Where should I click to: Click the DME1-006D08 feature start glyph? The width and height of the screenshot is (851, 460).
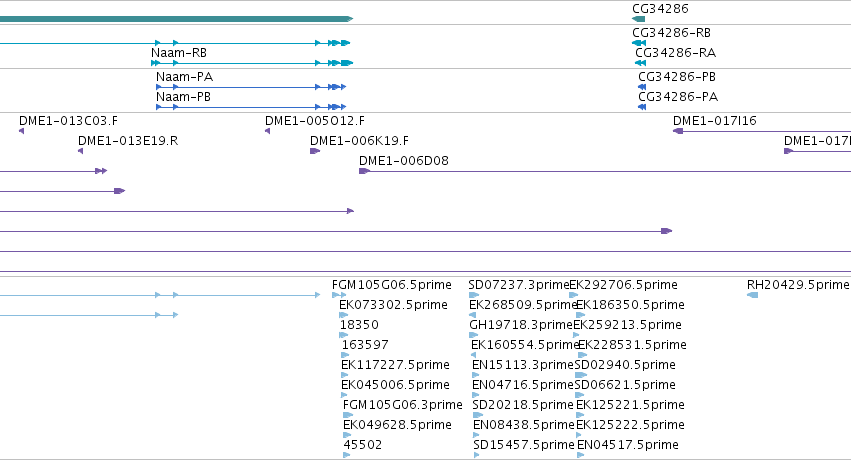(364, 171)
